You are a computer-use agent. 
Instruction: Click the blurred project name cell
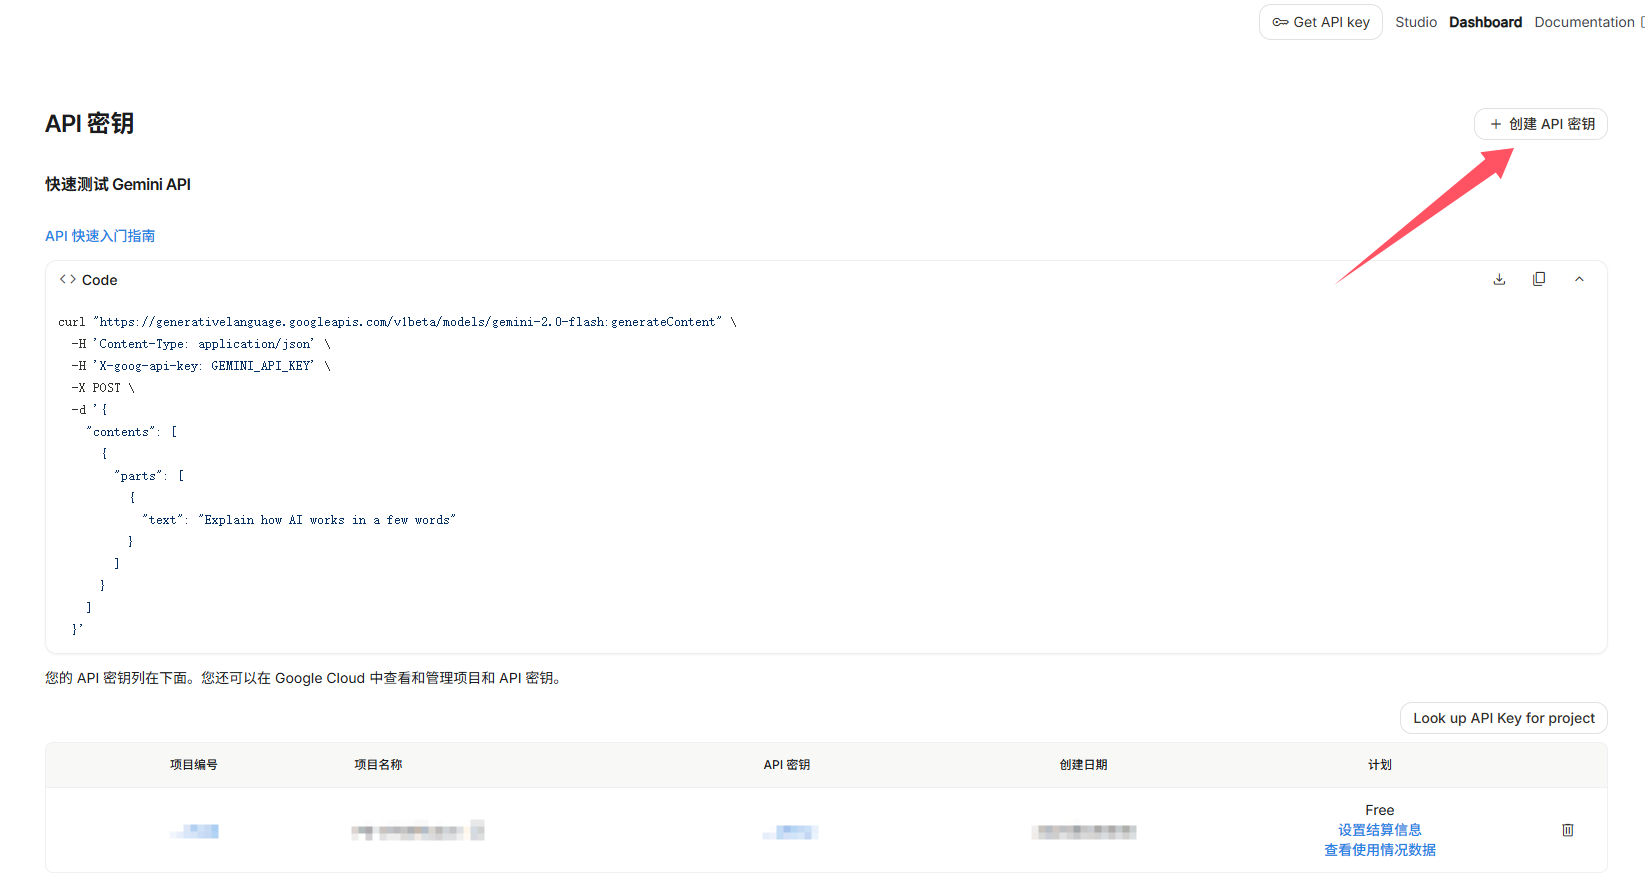(417, 831)
